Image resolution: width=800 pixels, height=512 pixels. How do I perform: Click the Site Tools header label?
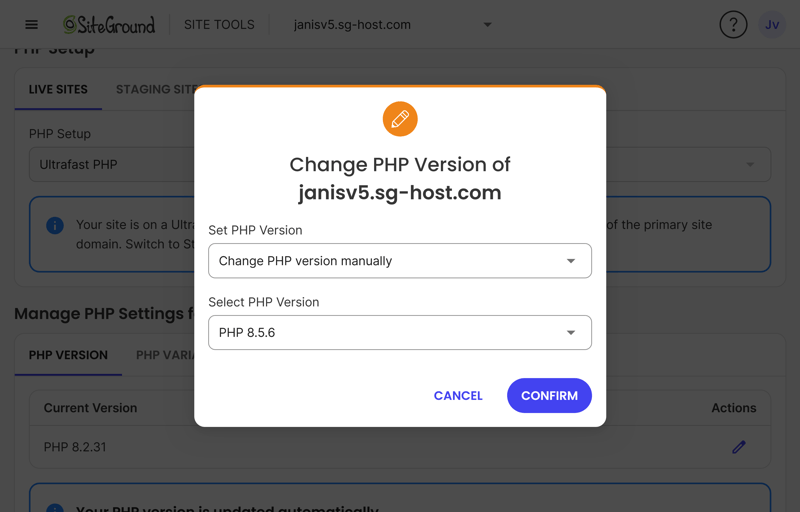click(x=219, y=24)
